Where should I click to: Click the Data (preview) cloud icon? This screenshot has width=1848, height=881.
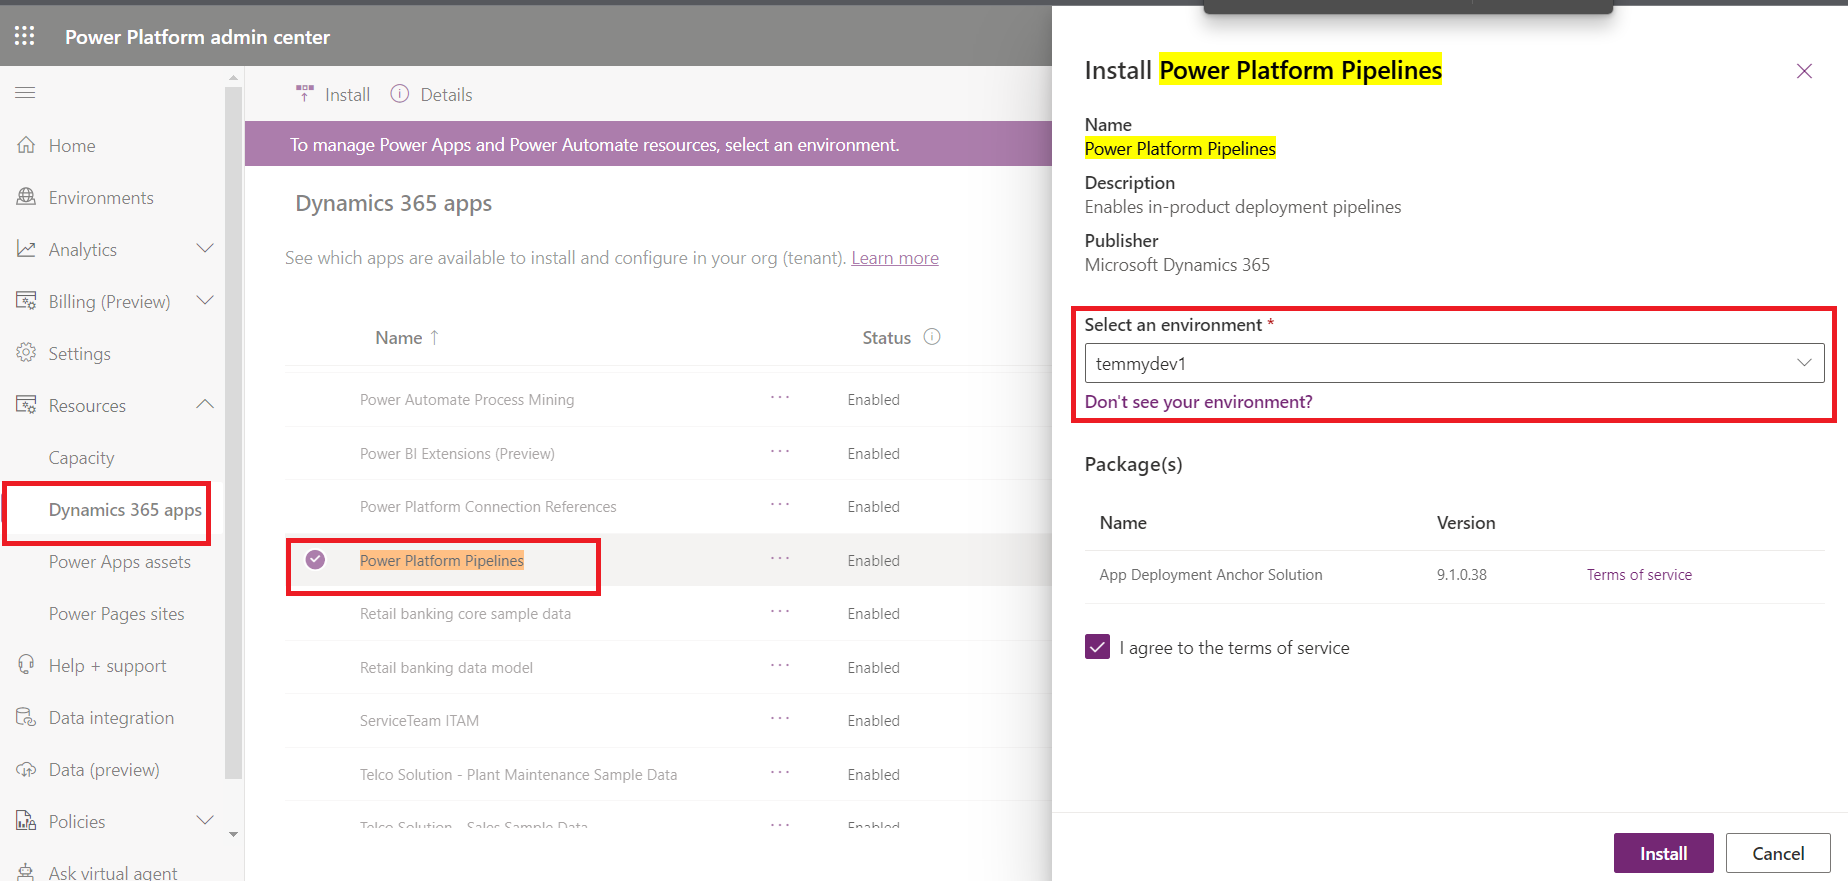pos(27,769)
